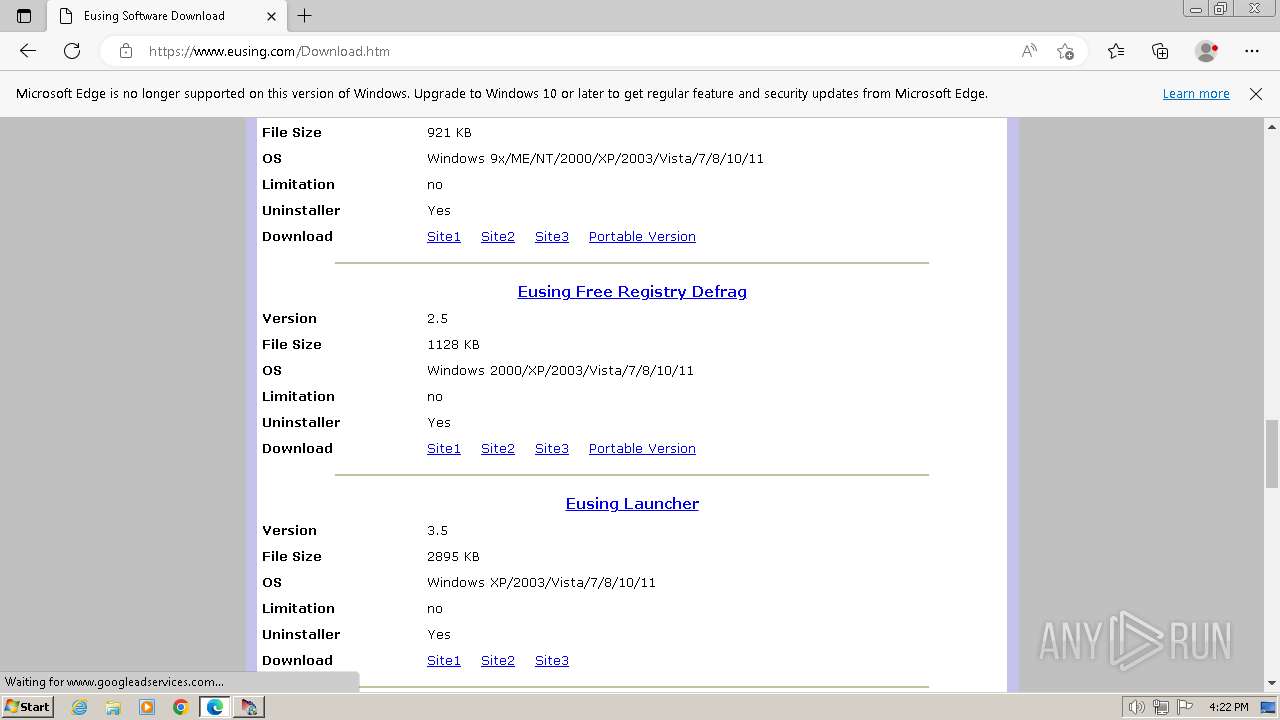Select Launcher OS text Windows XP/2003/Vista/7/8/10/11
Screen dimensions: 1280x720
[x=541, y=583]
